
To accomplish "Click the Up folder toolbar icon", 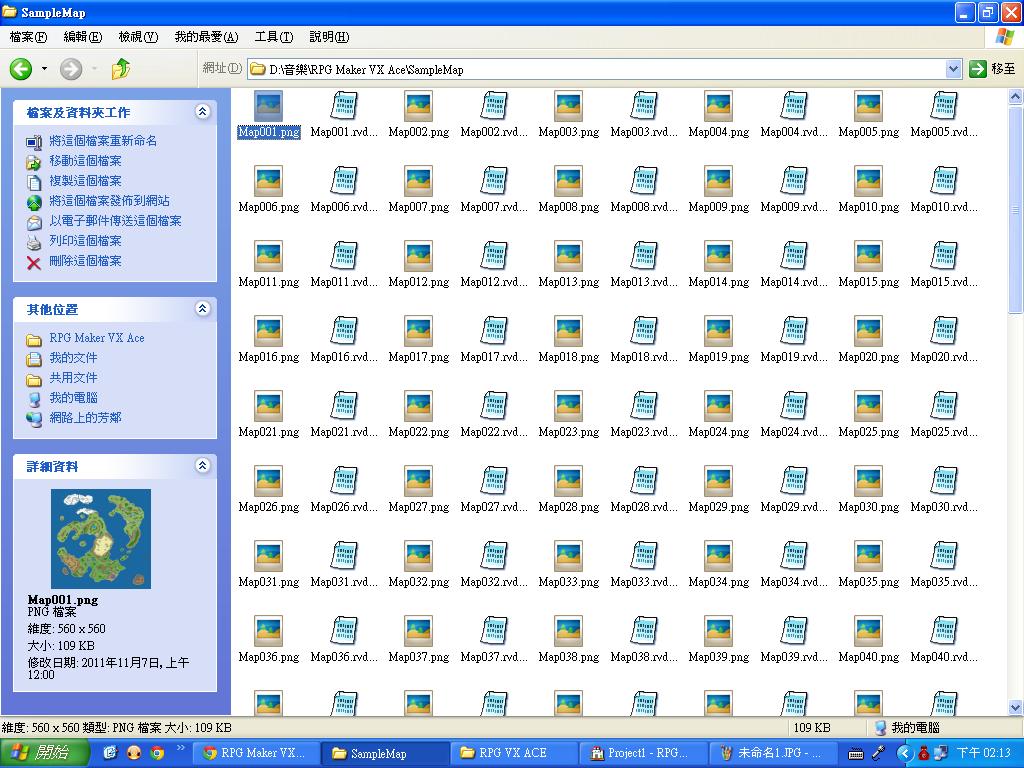I will [121, 69].
